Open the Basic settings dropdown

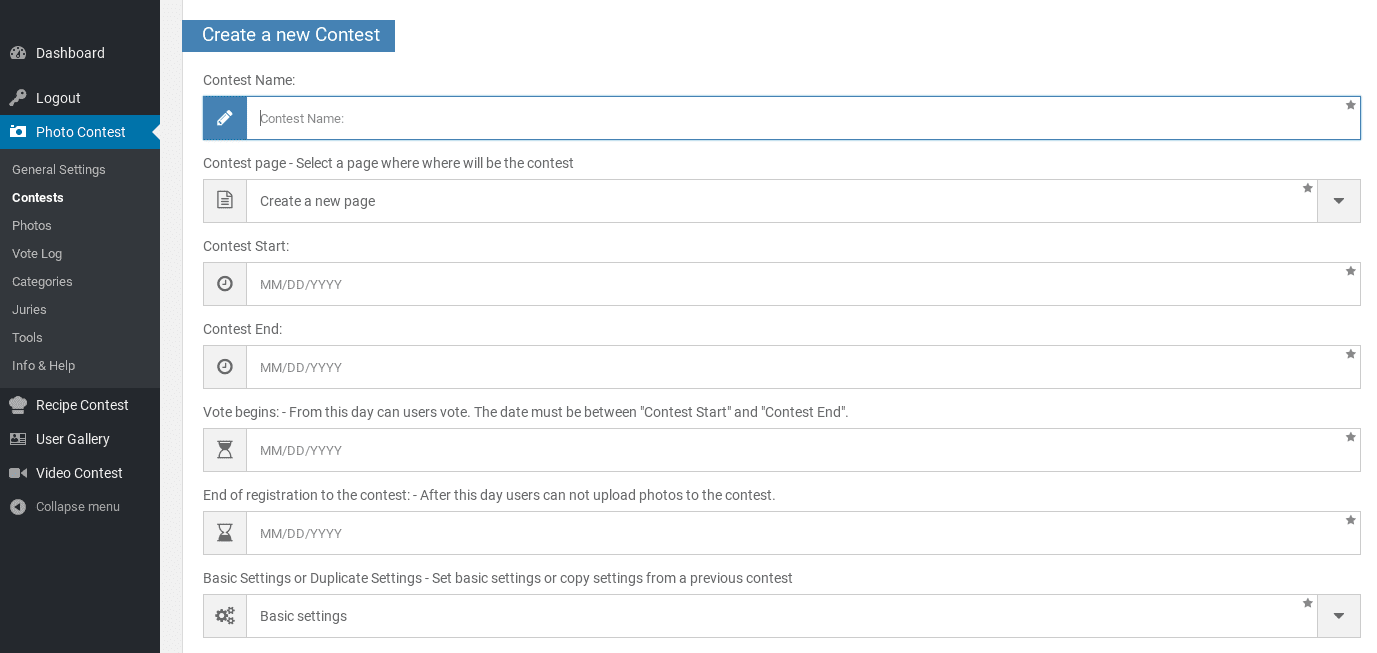point(1338,615)
